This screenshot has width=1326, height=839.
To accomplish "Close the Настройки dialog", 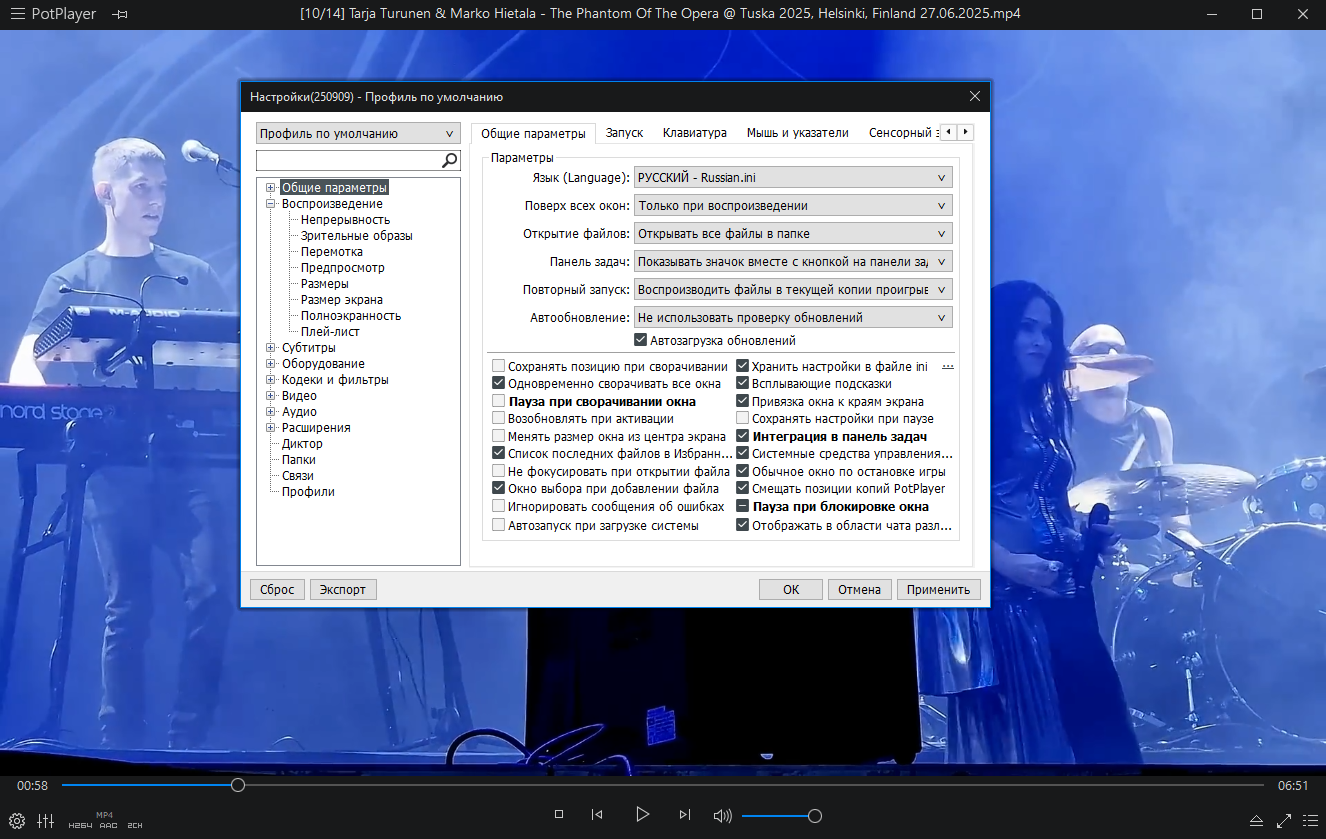I will (975, 97).
